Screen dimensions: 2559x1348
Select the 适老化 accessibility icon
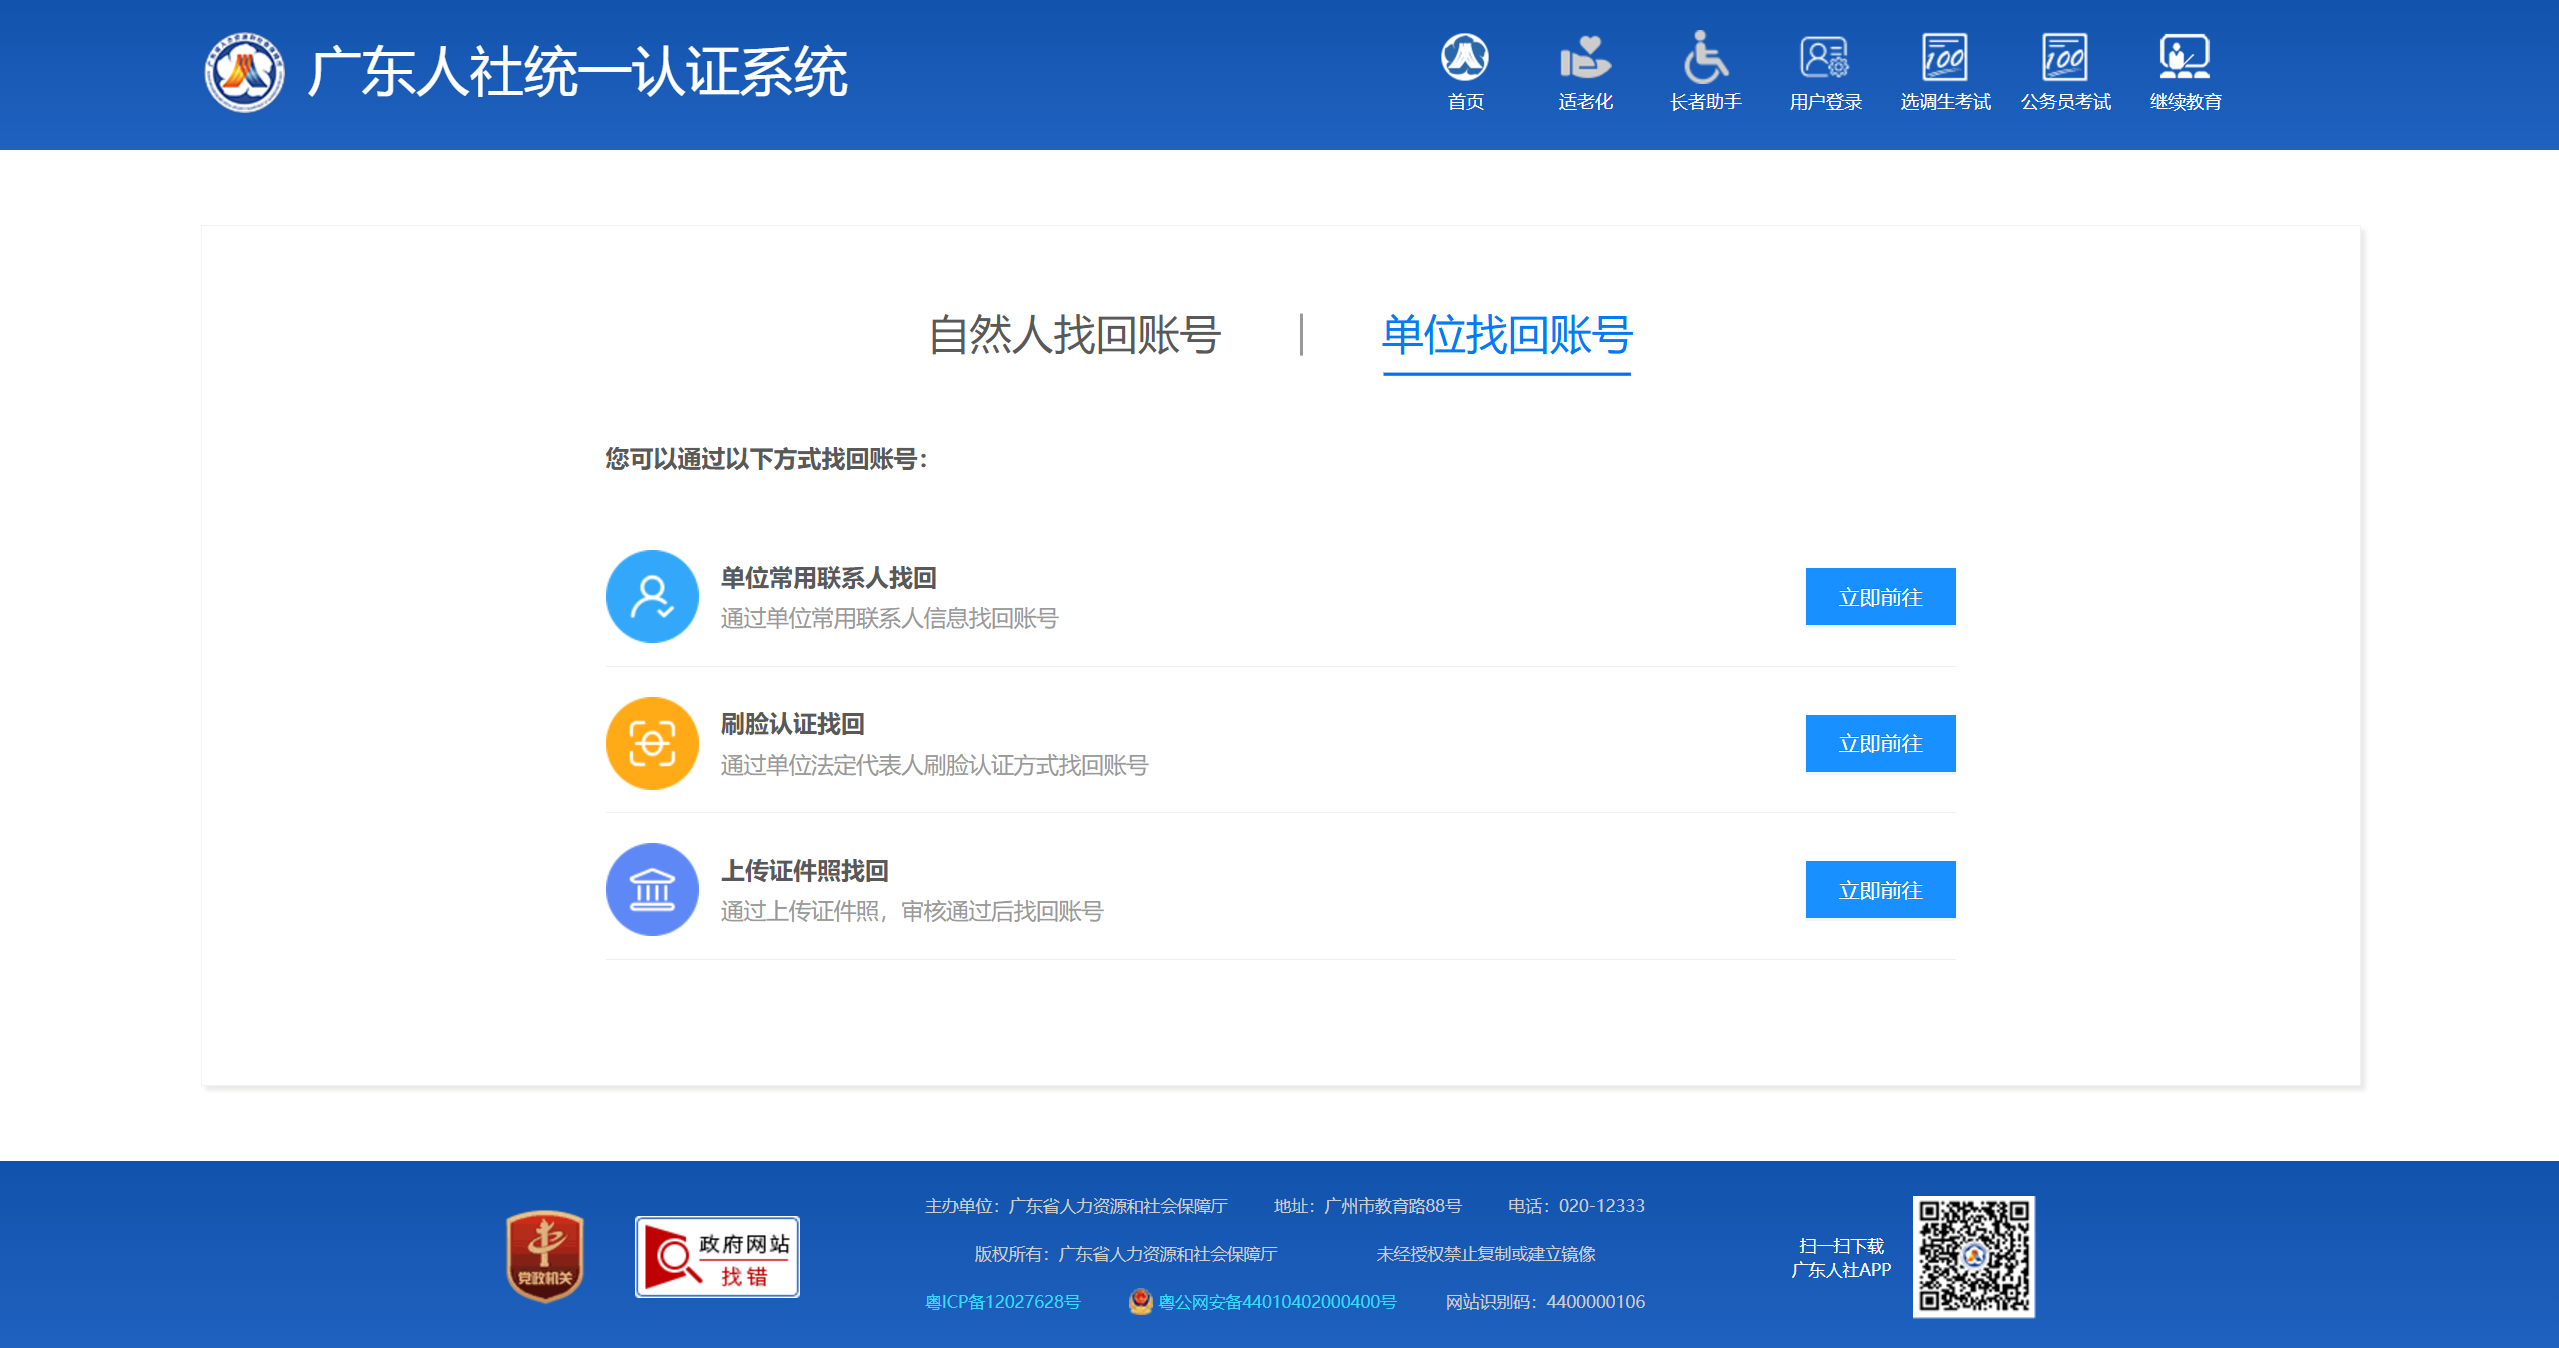click(1585, 58)
